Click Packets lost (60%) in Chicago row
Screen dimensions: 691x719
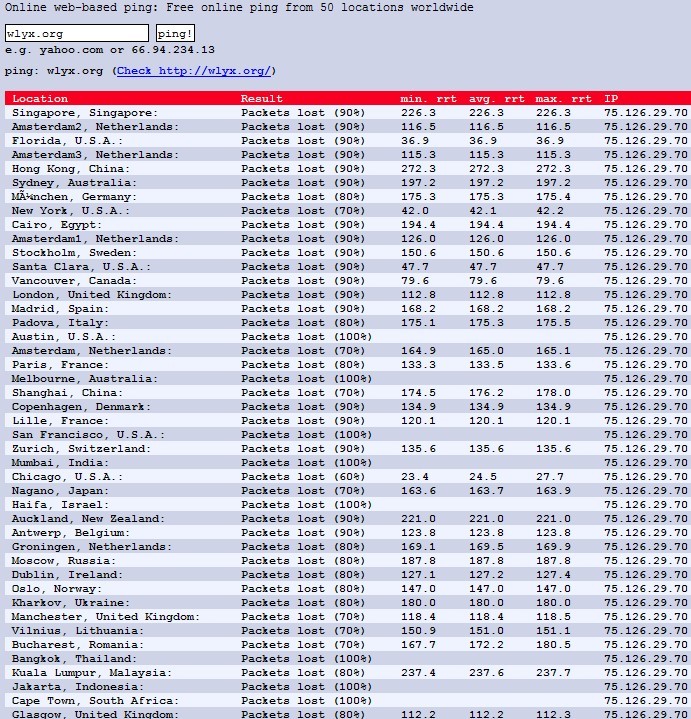point(303,476)
